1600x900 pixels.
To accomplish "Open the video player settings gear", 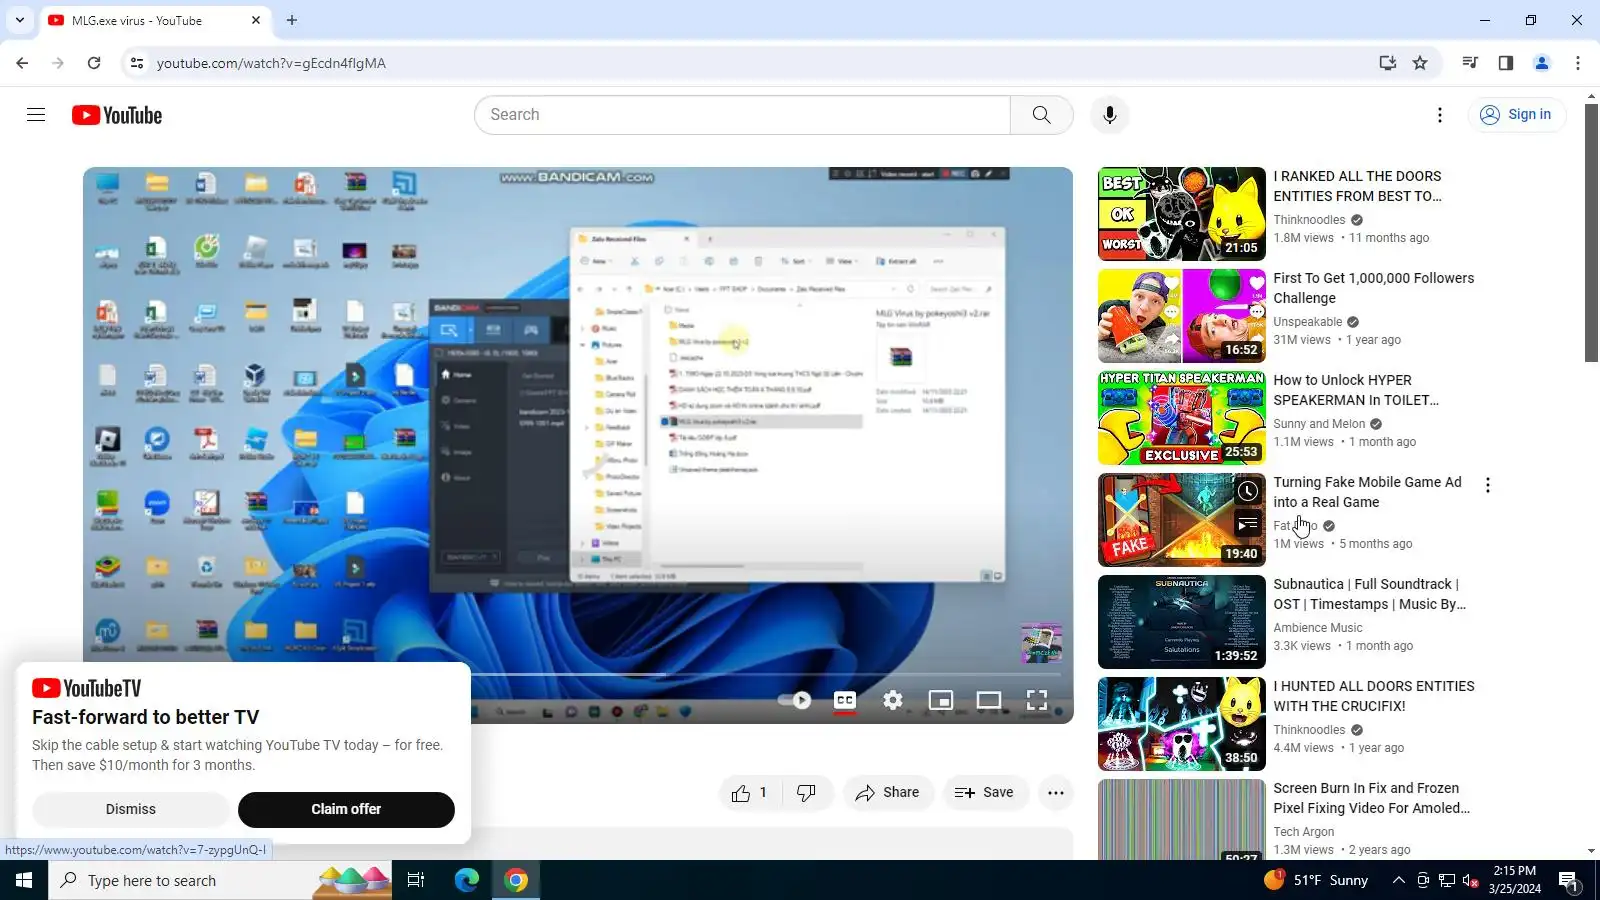I will point(893,700).
